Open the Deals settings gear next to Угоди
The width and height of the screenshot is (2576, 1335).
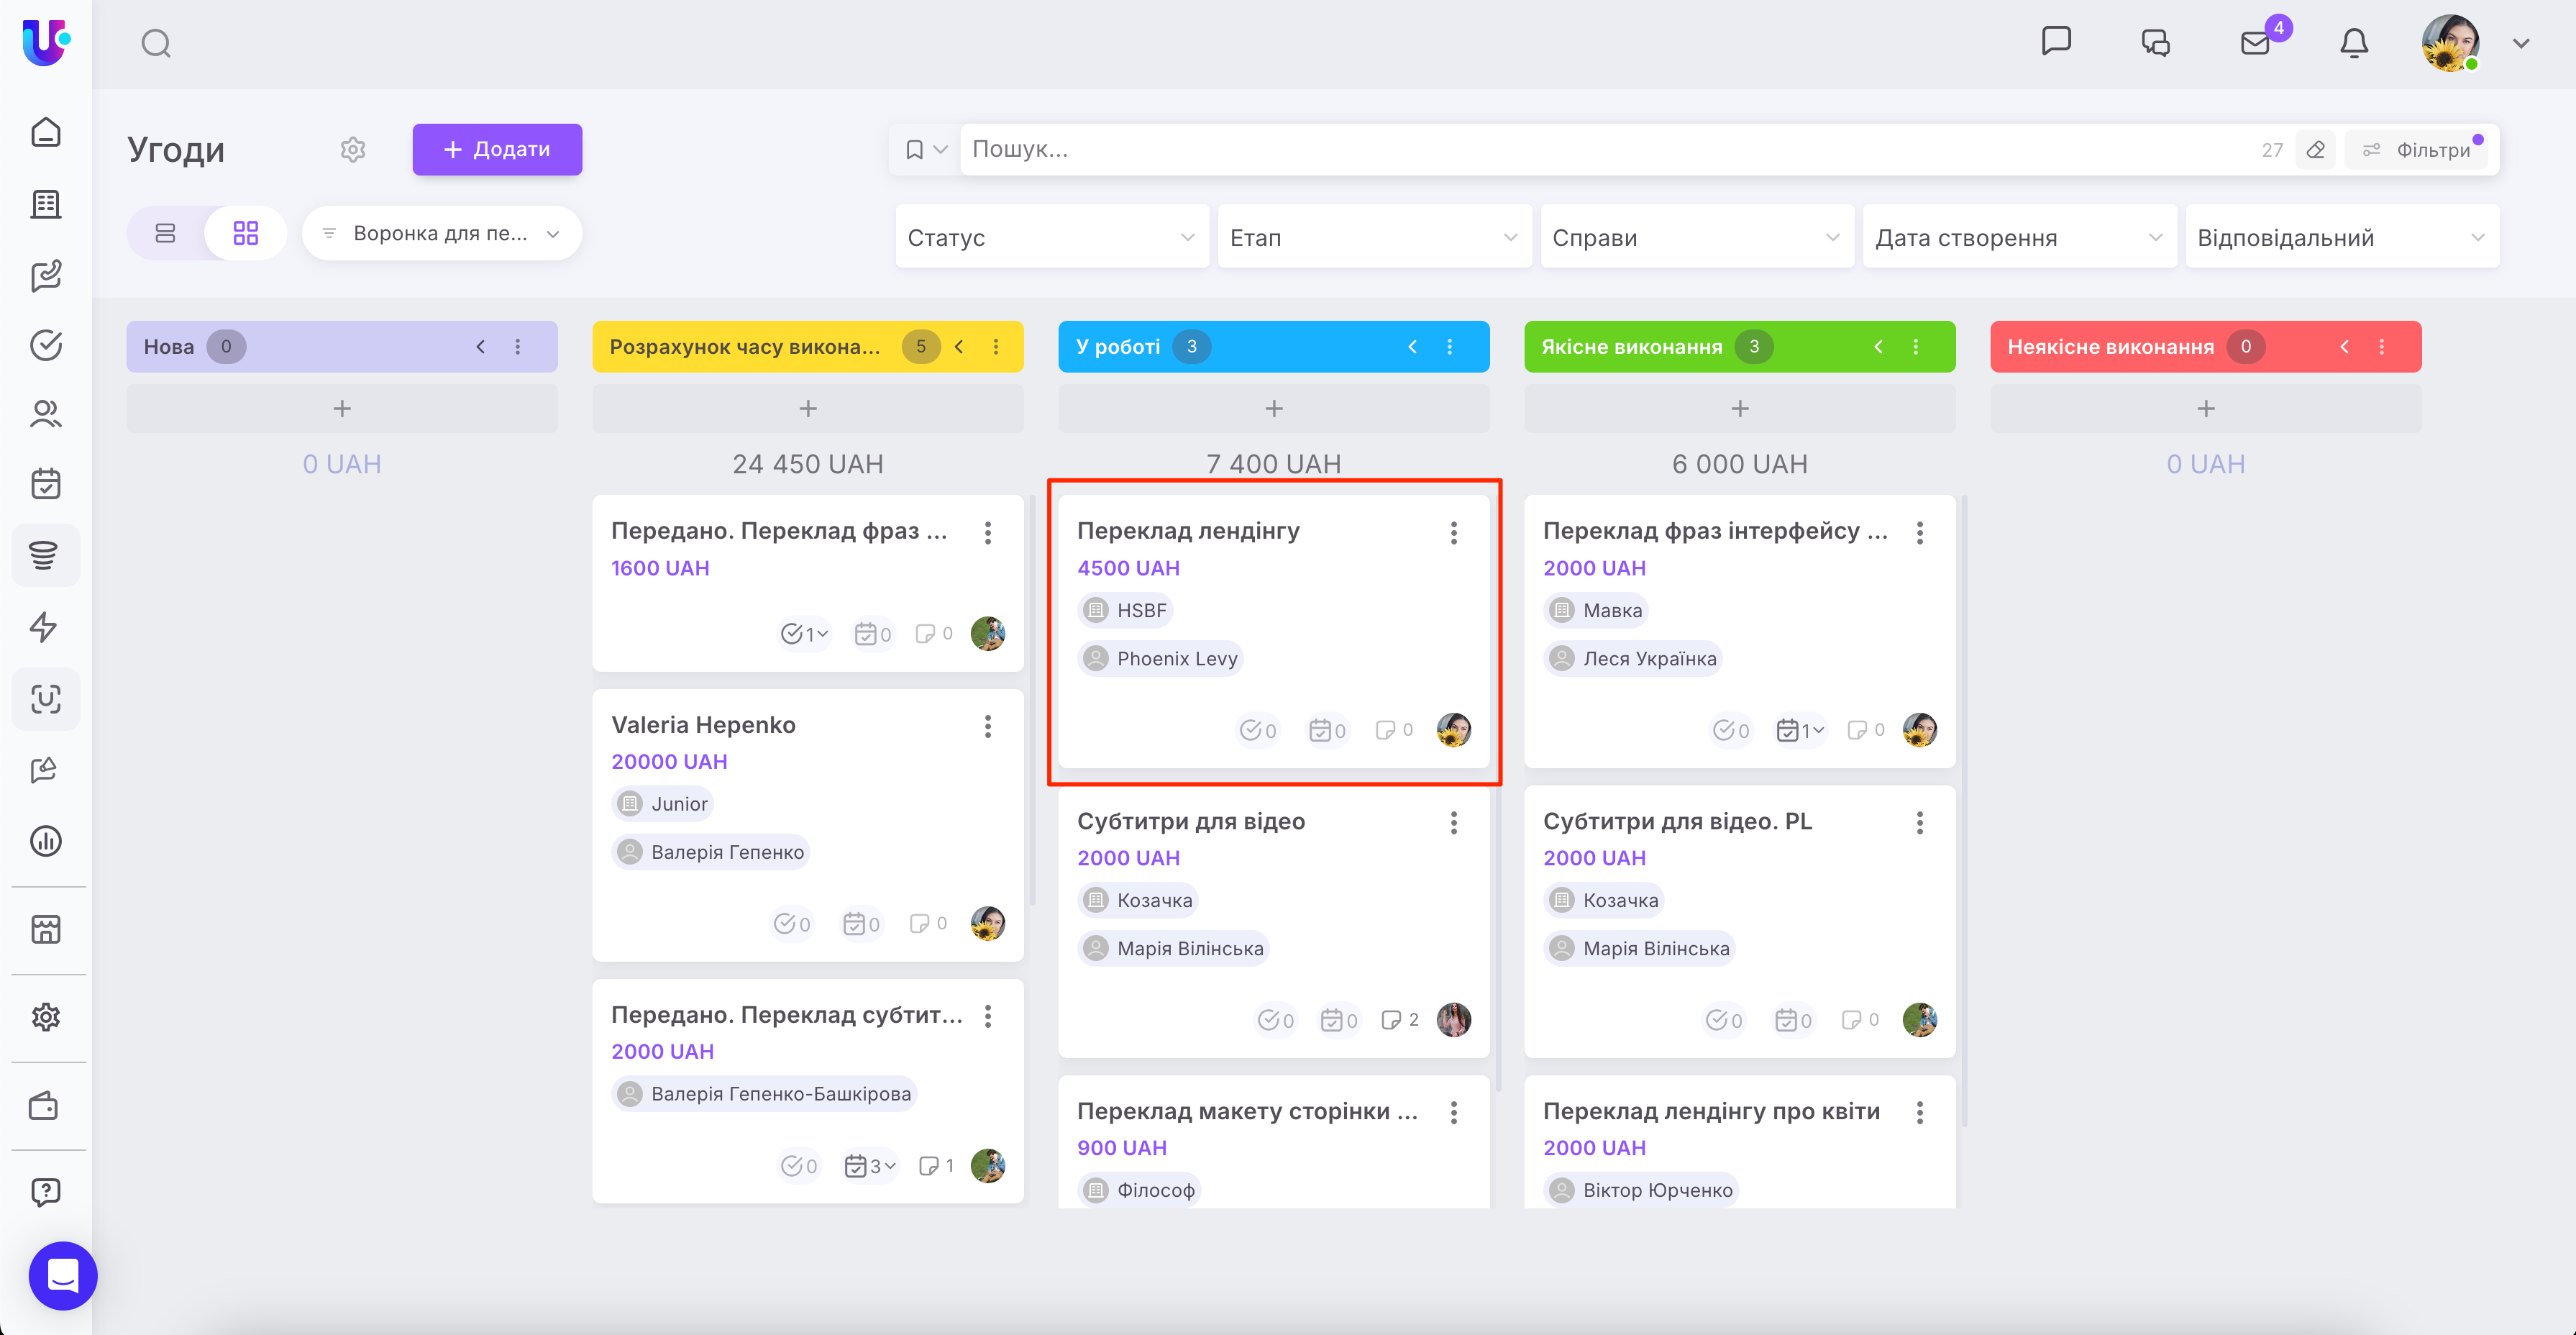tap(353, 149)
